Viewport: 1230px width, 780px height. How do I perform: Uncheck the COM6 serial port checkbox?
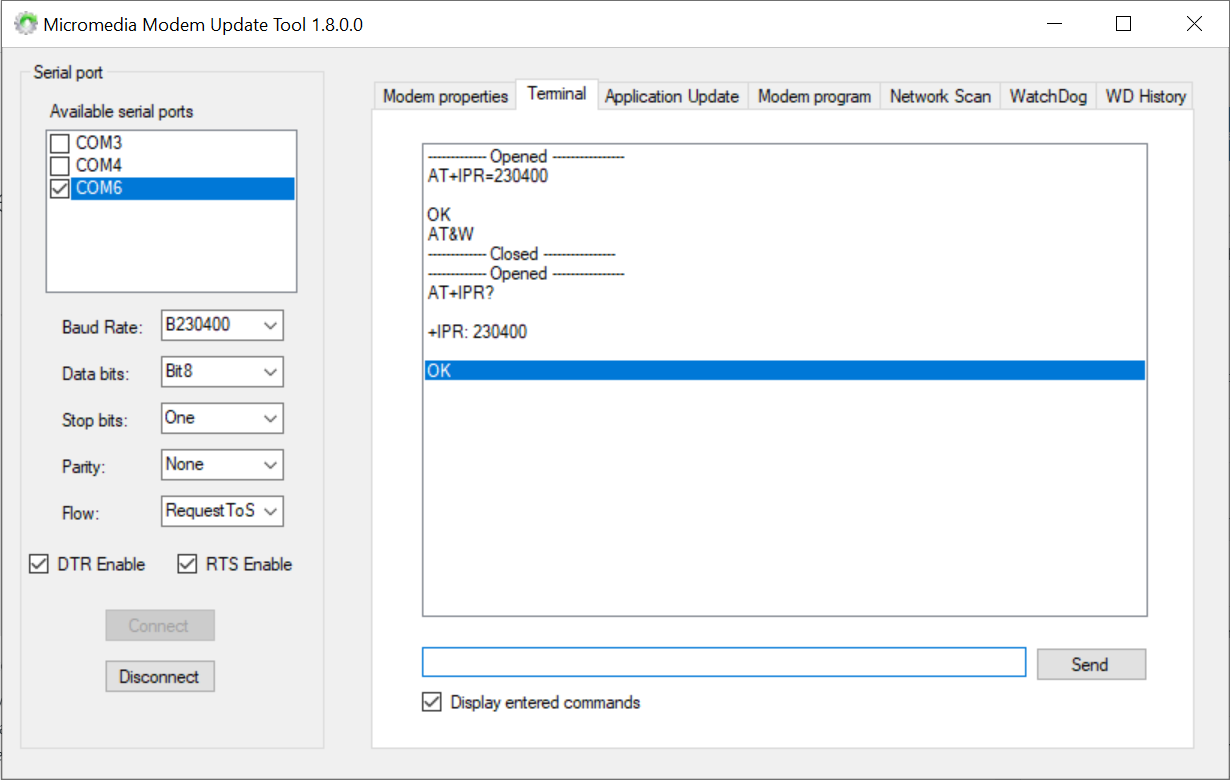pos(60,188)
